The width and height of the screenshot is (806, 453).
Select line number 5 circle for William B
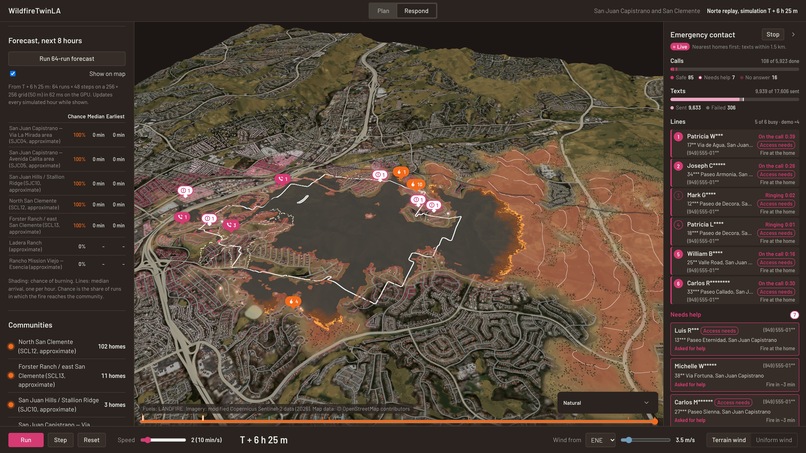coord(678,254)
